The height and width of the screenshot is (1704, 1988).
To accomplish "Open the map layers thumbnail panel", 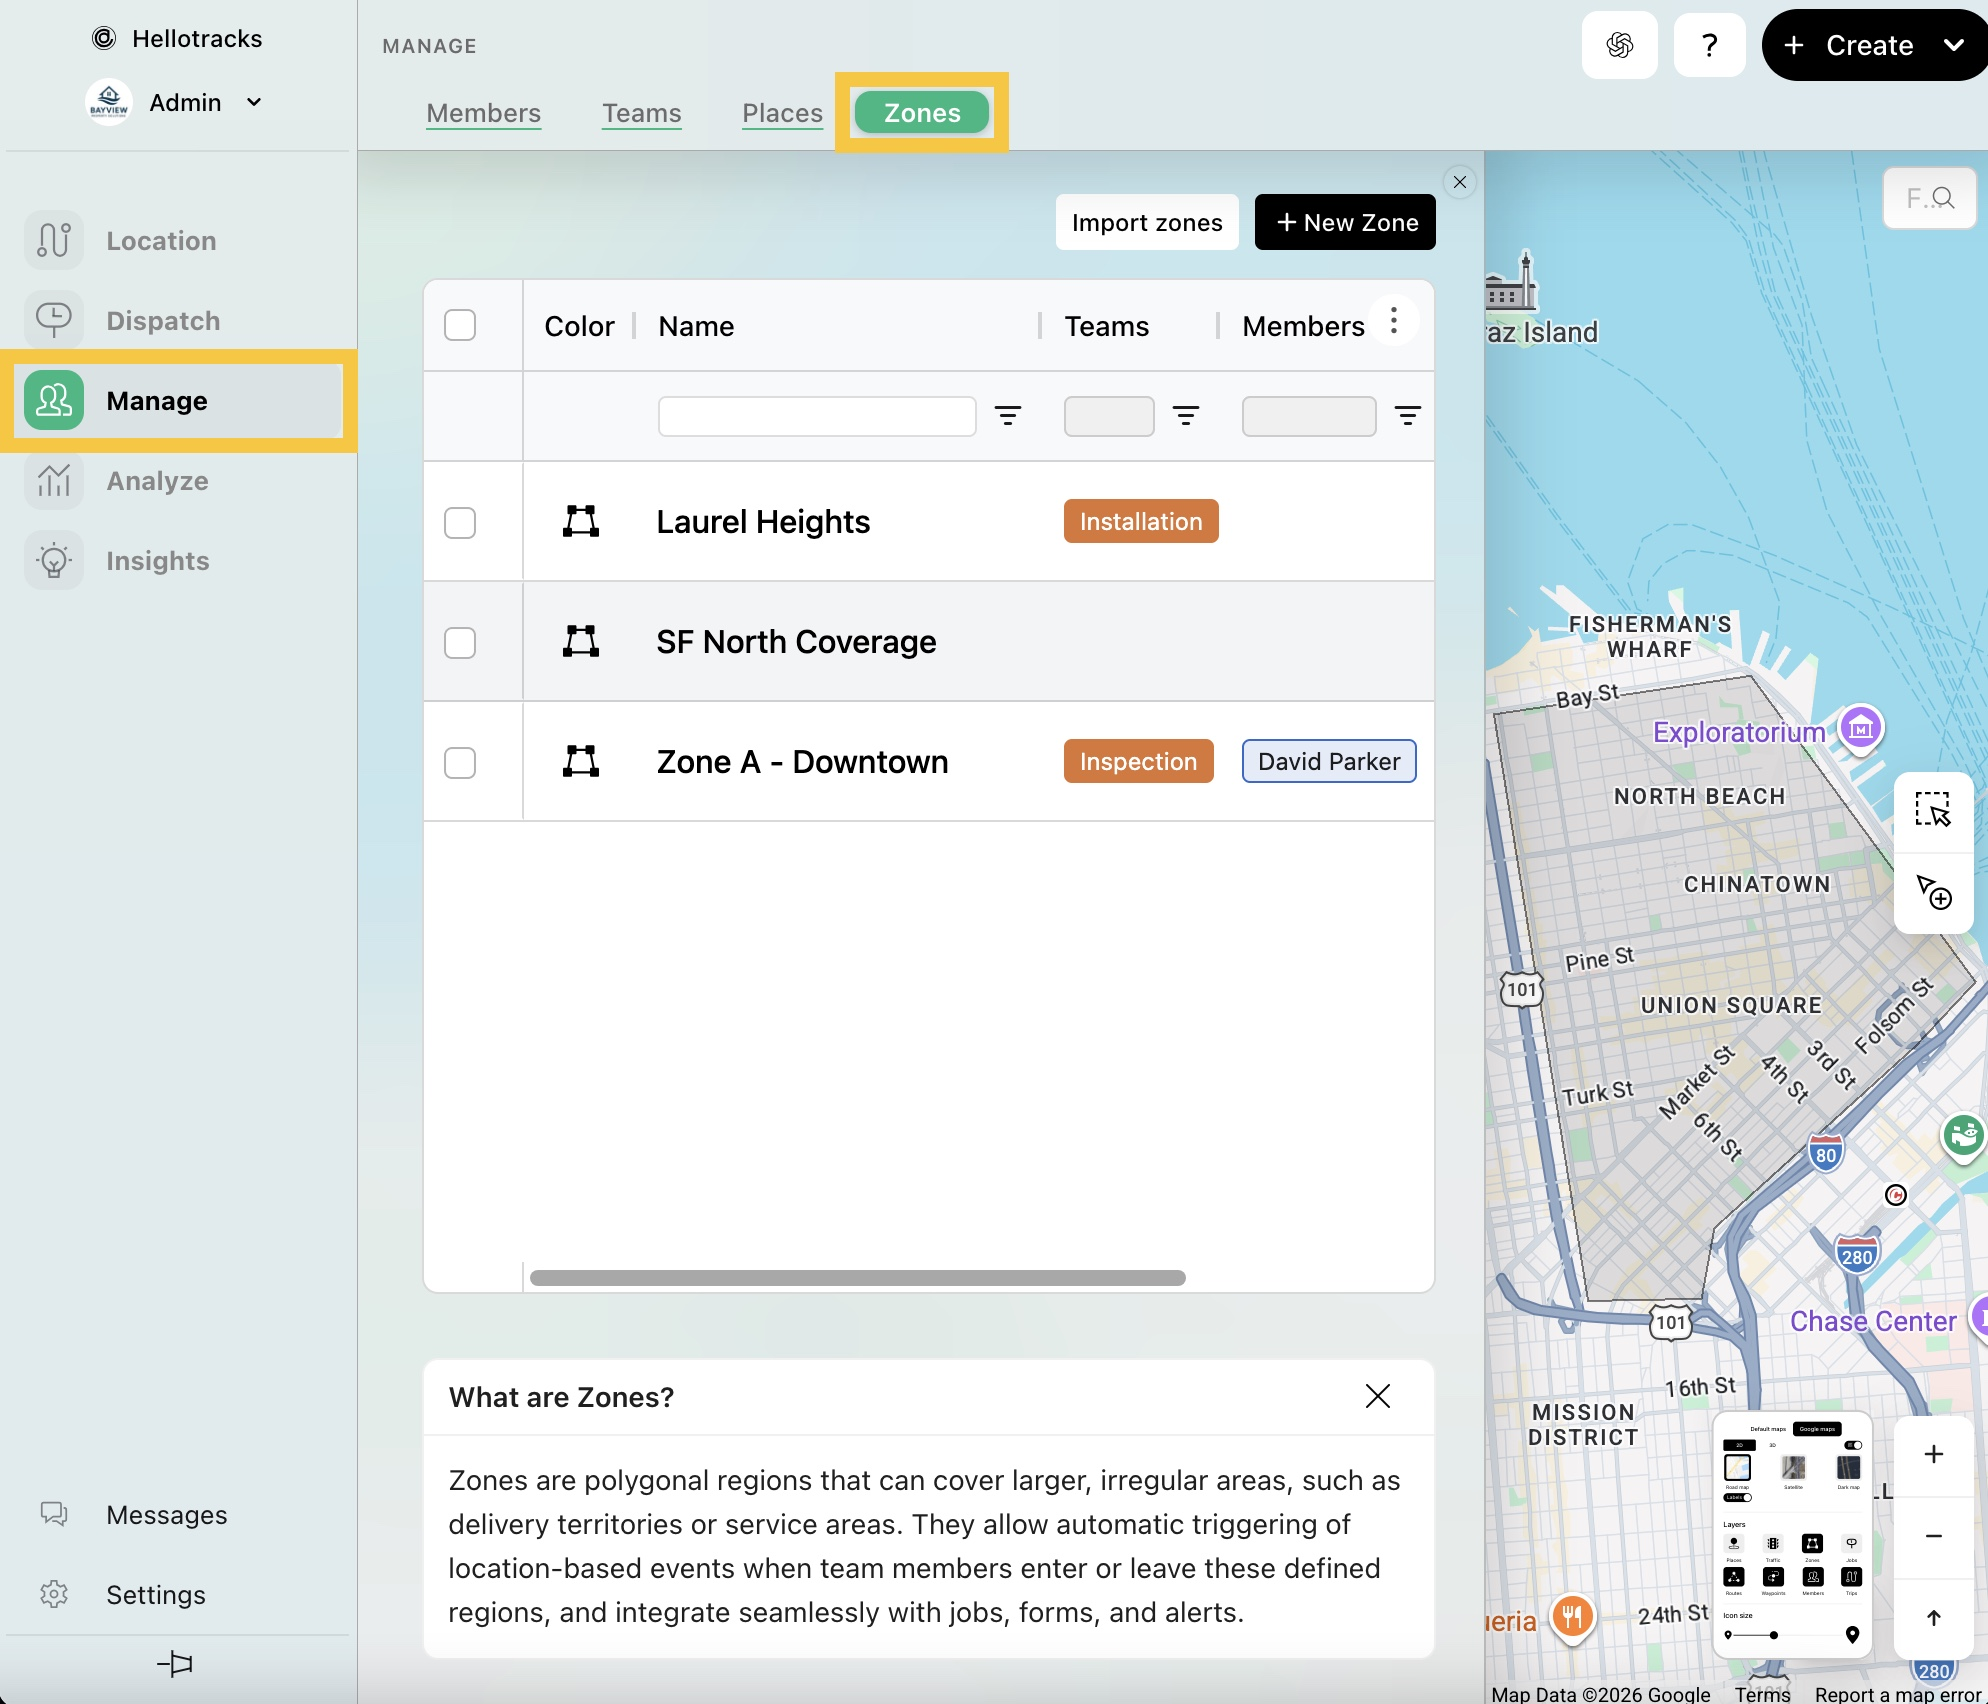I will [x=1791, y=1535].
